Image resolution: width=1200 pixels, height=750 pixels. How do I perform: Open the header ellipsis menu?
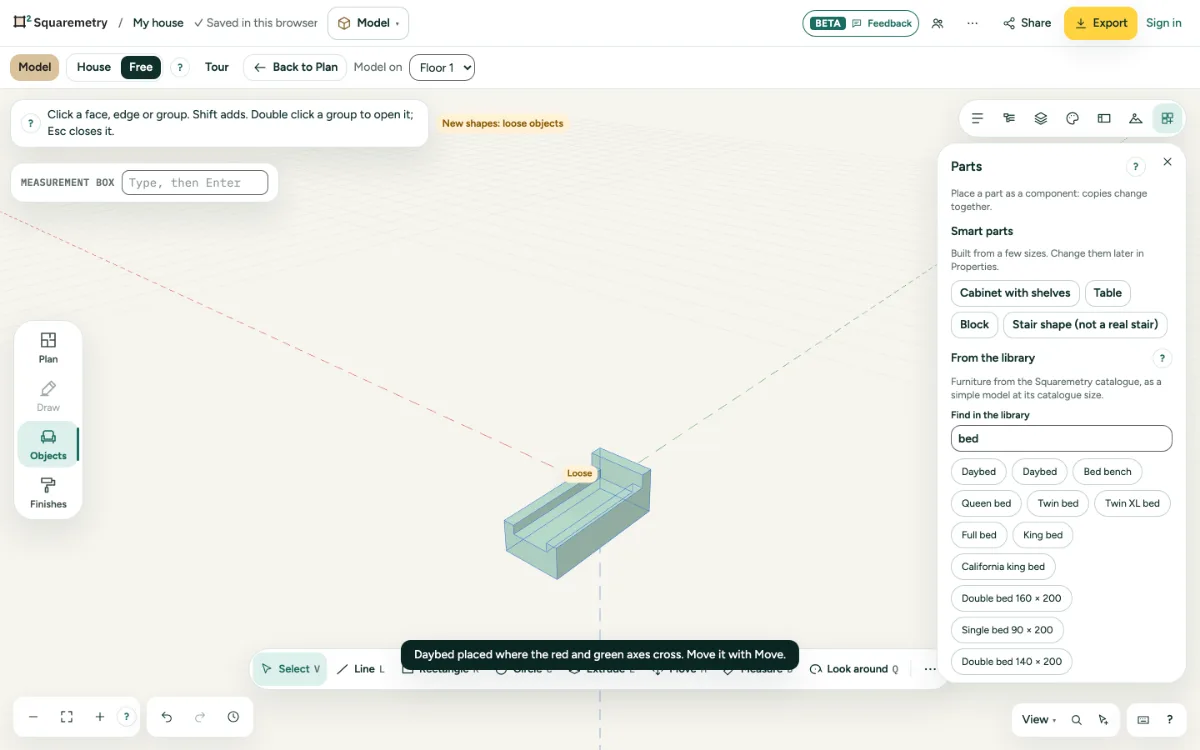tap(972, 23)
